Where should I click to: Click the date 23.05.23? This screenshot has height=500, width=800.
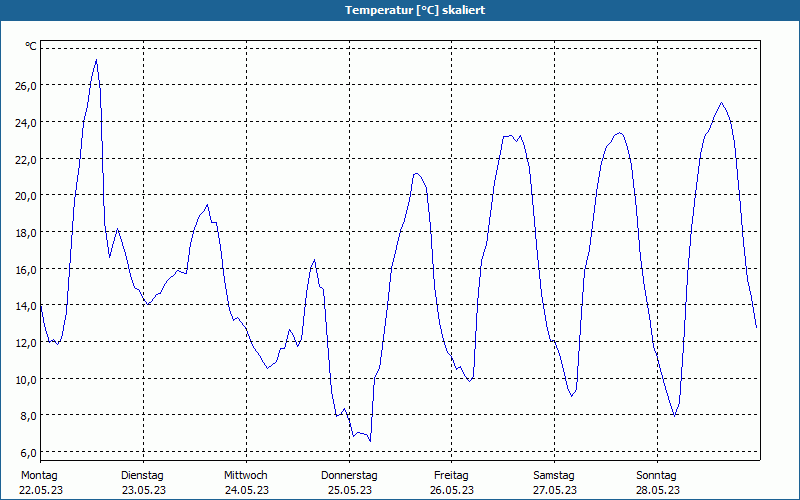(144, 490)
